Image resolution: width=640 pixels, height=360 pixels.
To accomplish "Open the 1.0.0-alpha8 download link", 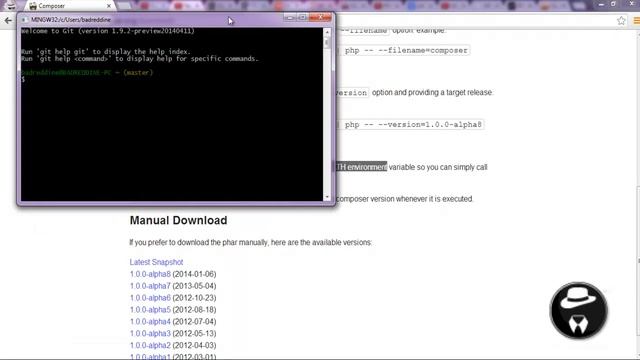I will click(x=150, y=274).
